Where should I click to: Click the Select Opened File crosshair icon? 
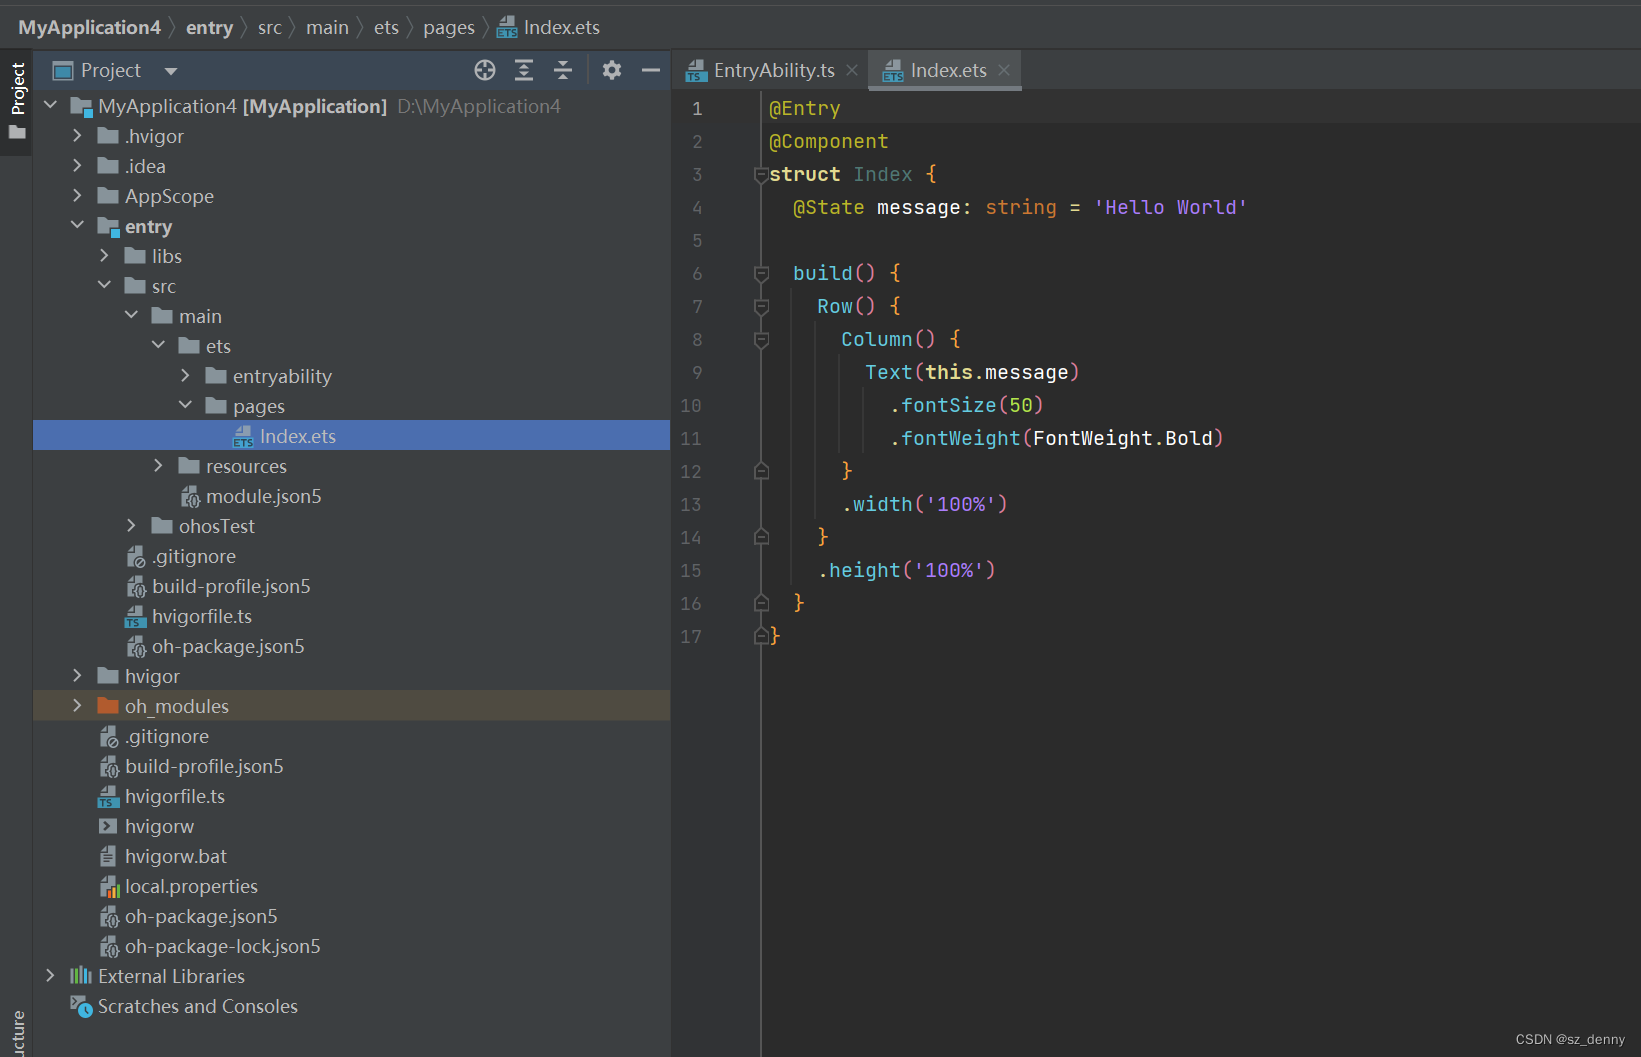(484, 70)
